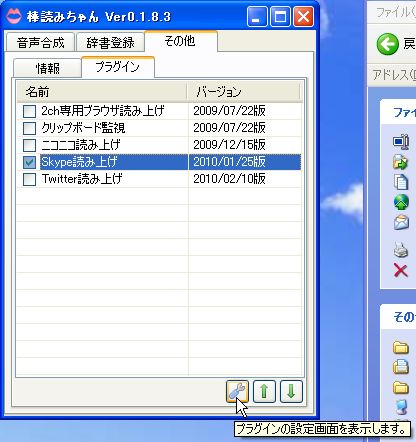Viewport: 416px width, 442px height.
Task: Sort plugins by 名前 column header
Action: coord(102,92)
